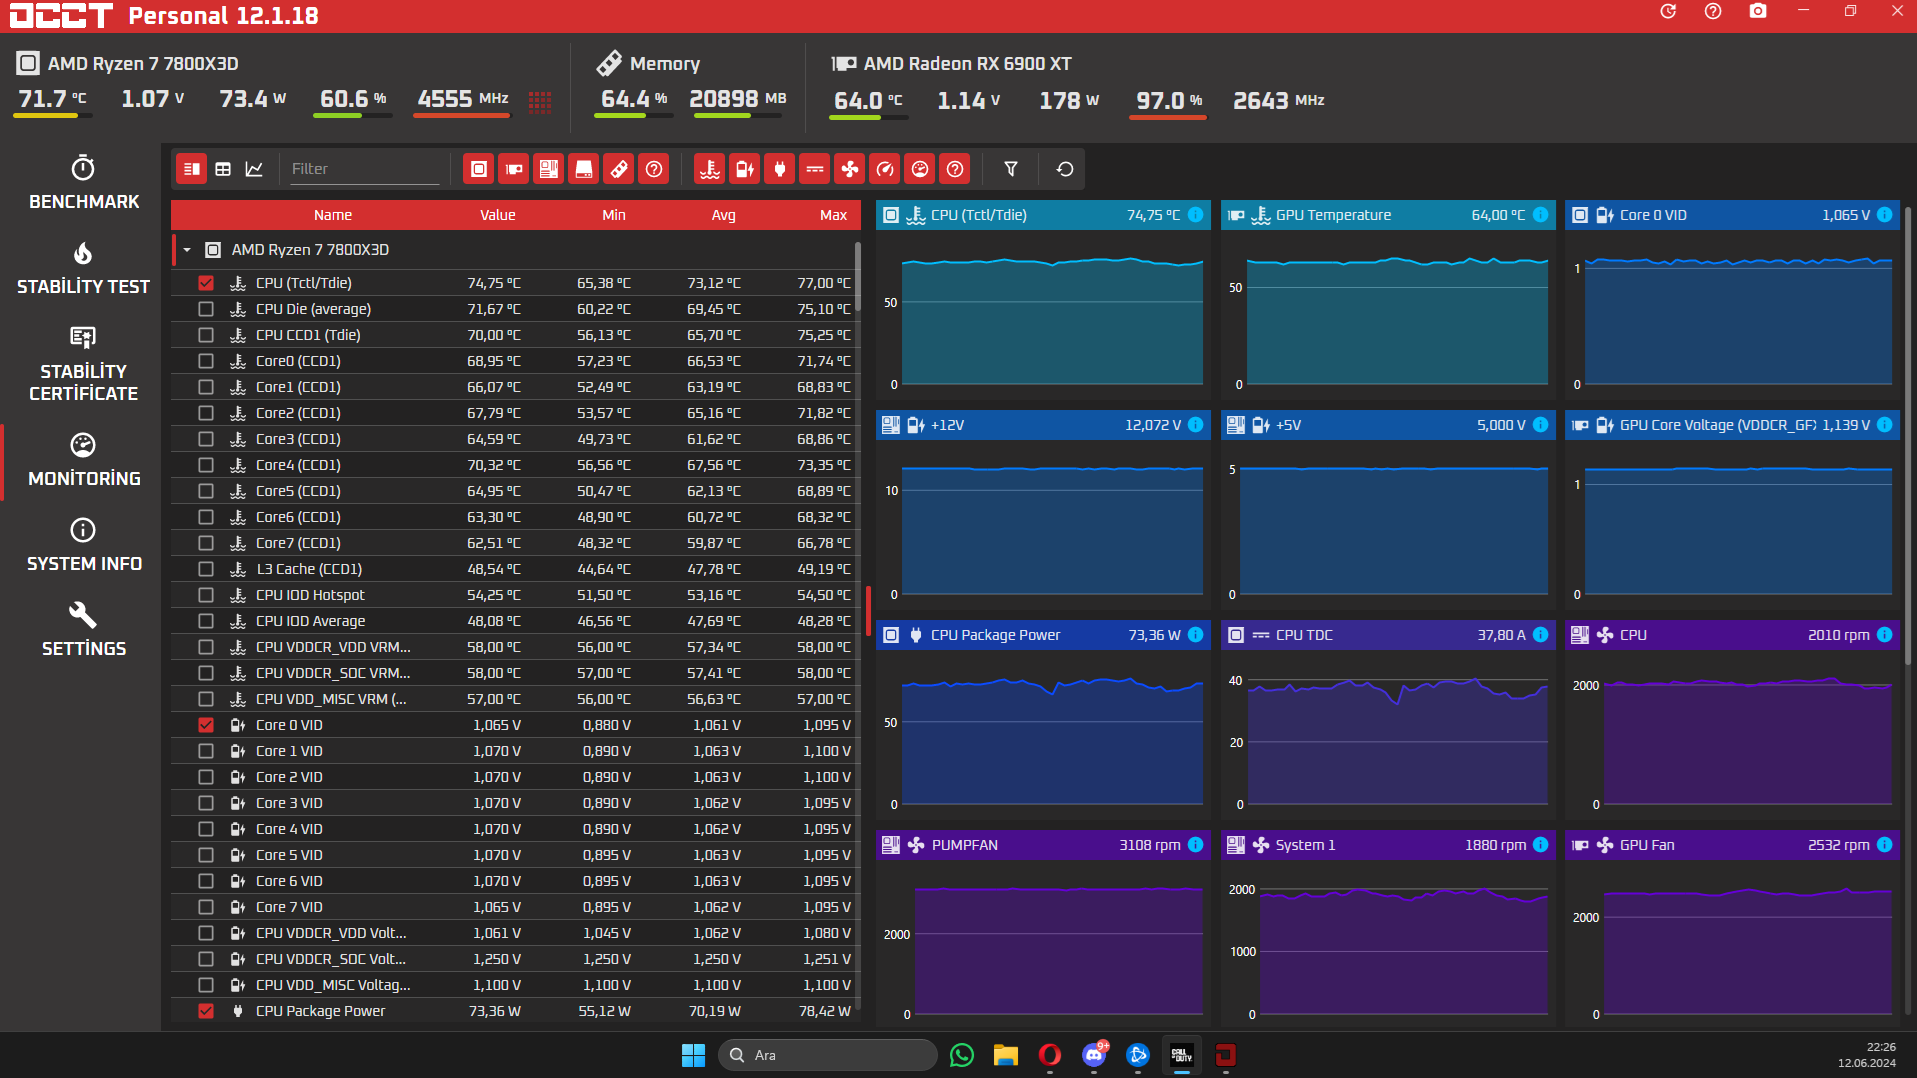Sort the table by the Name column
This screenshot has width=1917, height=1078.
(333, 215)
